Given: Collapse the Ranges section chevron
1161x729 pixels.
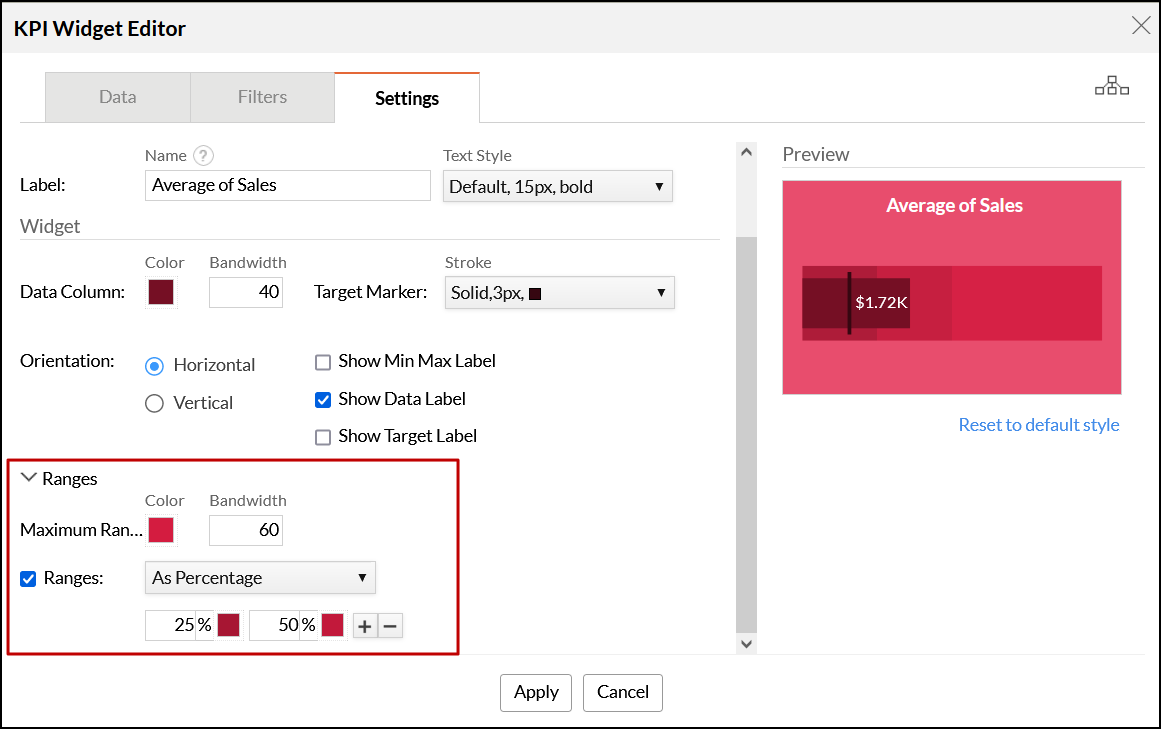Looking at the screenshot, I should (x=29, y=478).
